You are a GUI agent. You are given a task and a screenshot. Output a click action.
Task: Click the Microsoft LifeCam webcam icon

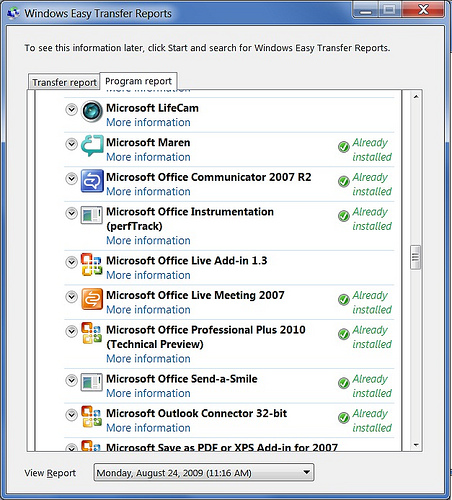pos(92,111)
